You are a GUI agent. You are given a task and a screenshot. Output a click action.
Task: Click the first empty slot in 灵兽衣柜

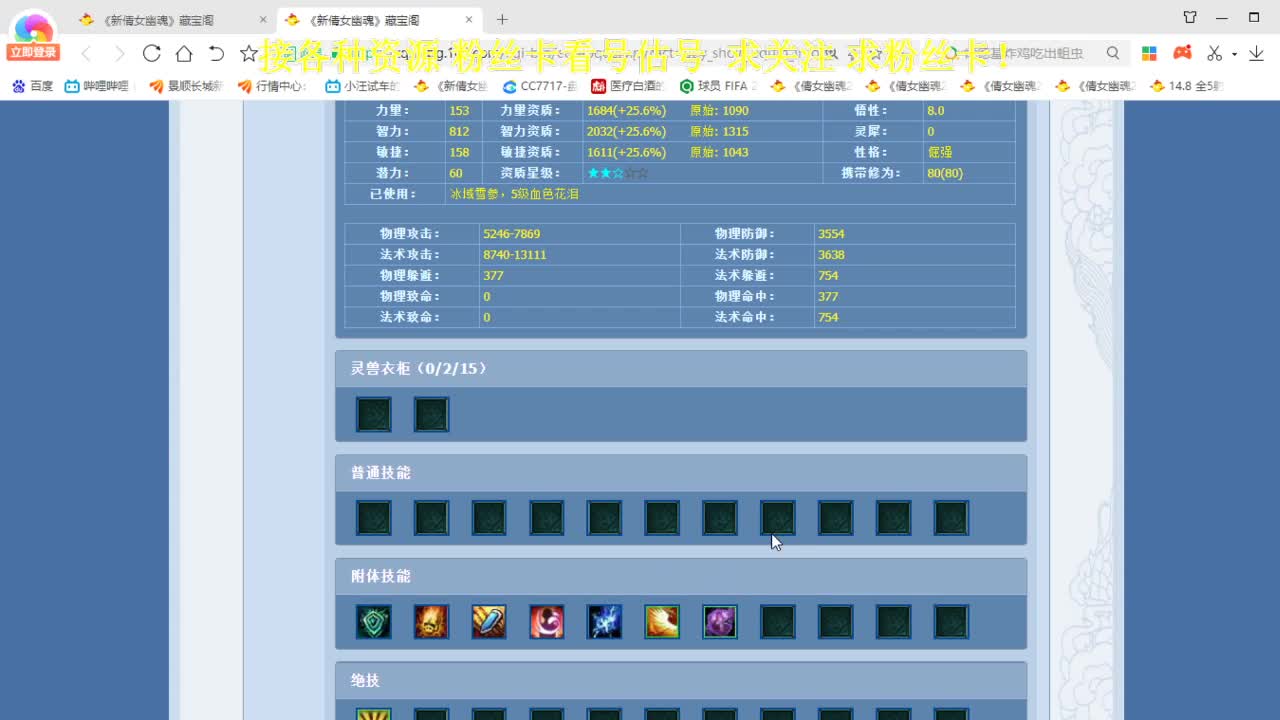coord(374,414)
